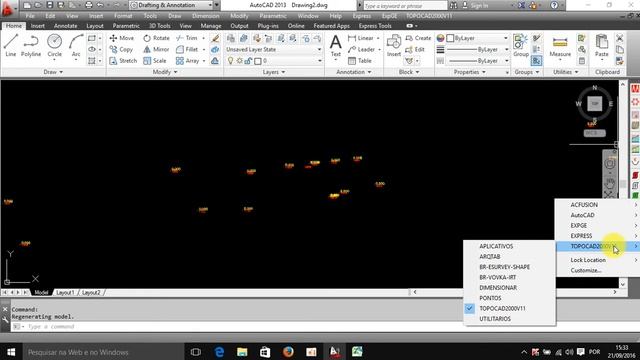Open the block Edit tool

[x=415, y=49]
